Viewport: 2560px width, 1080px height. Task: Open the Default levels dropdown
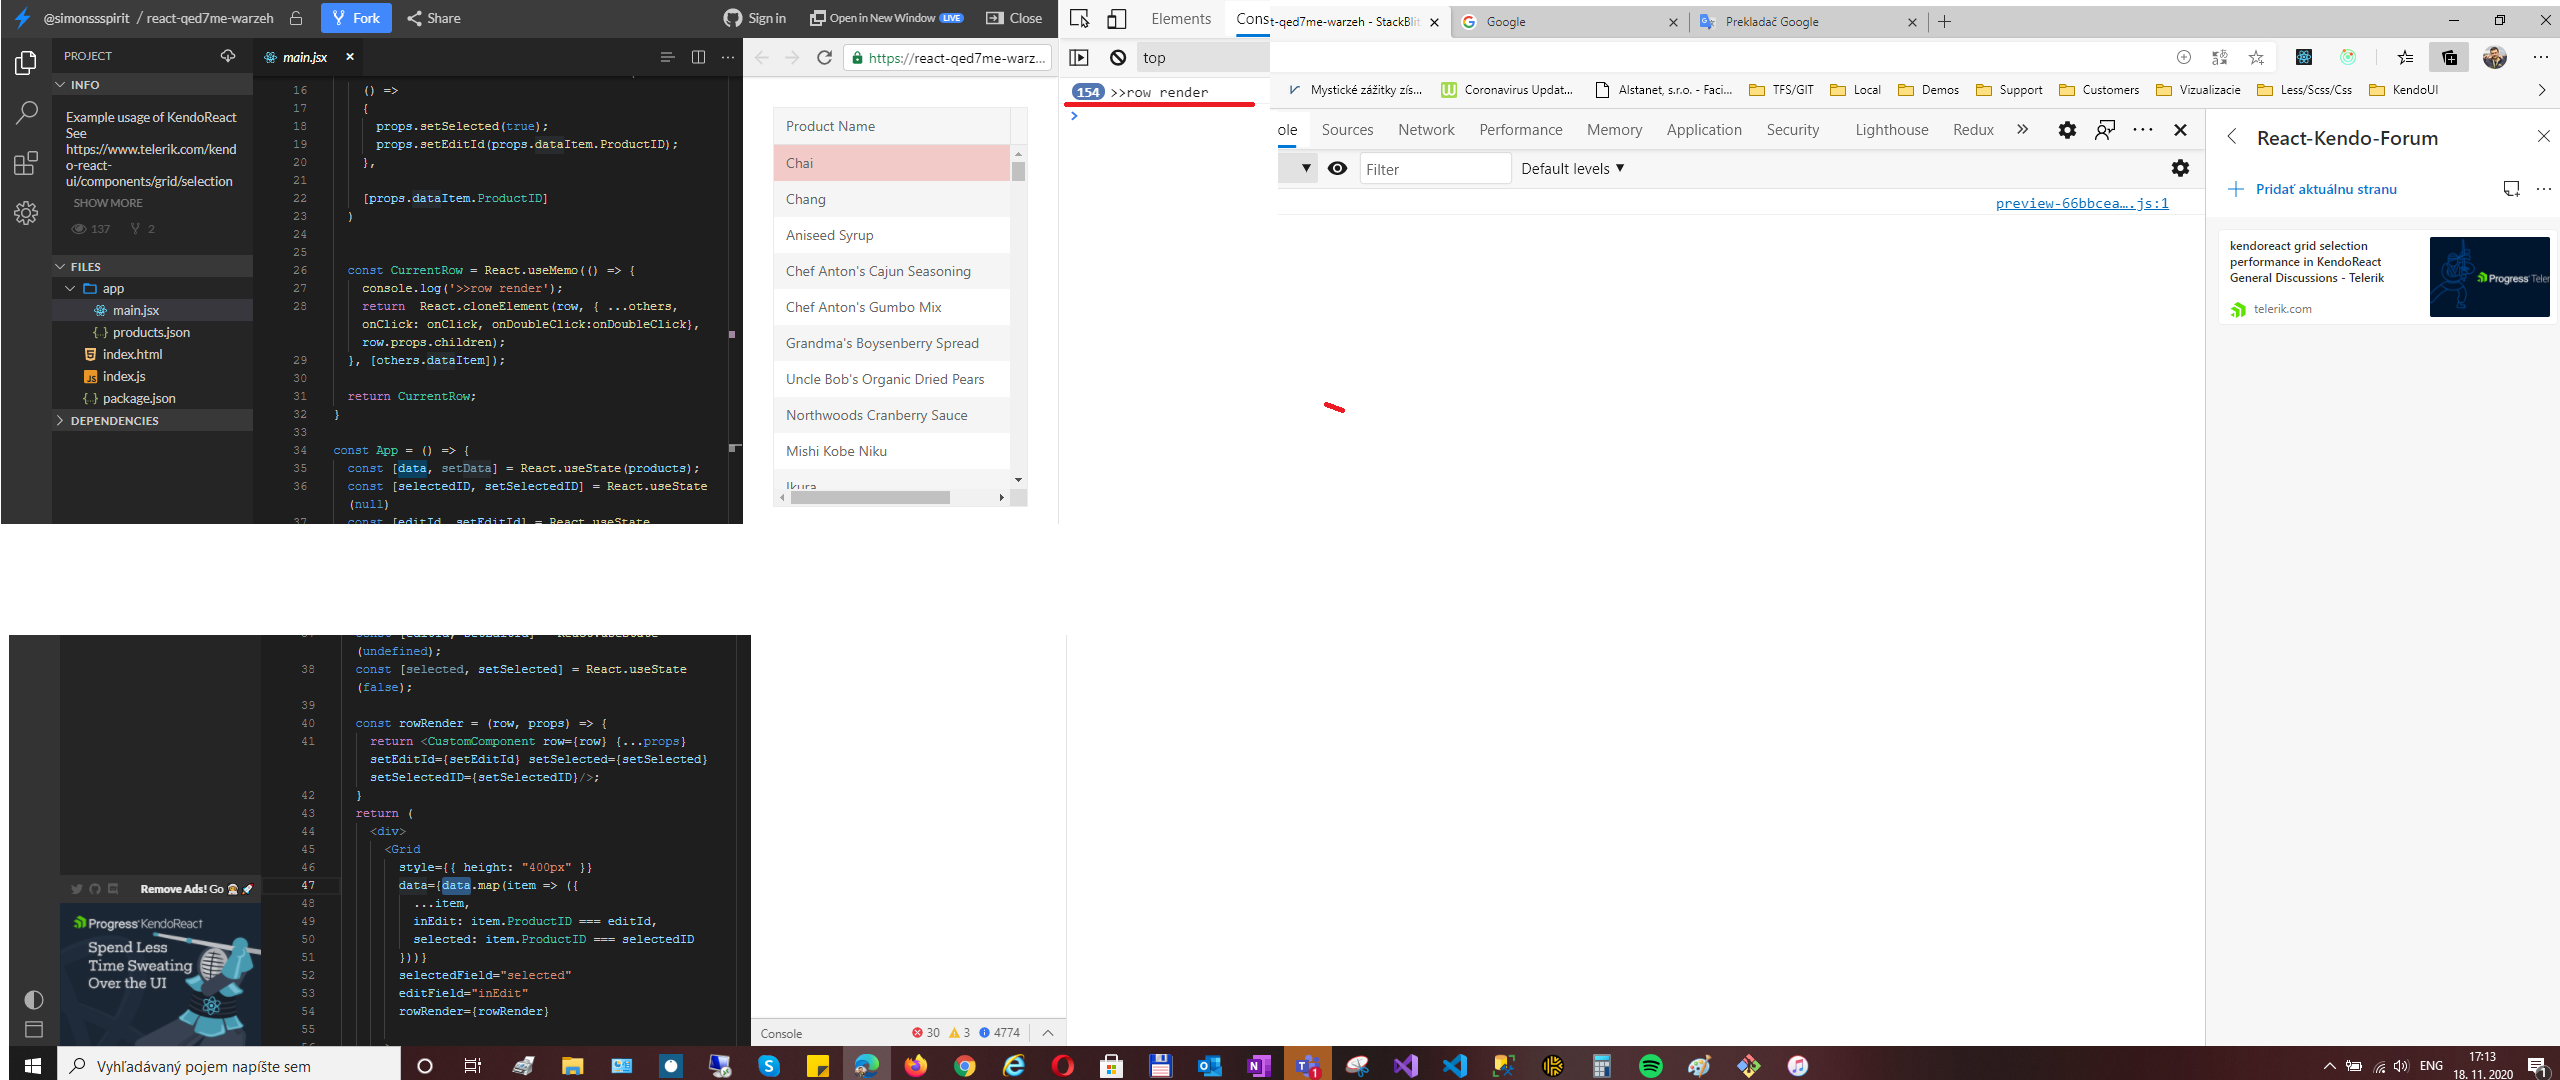point(1572,169)
